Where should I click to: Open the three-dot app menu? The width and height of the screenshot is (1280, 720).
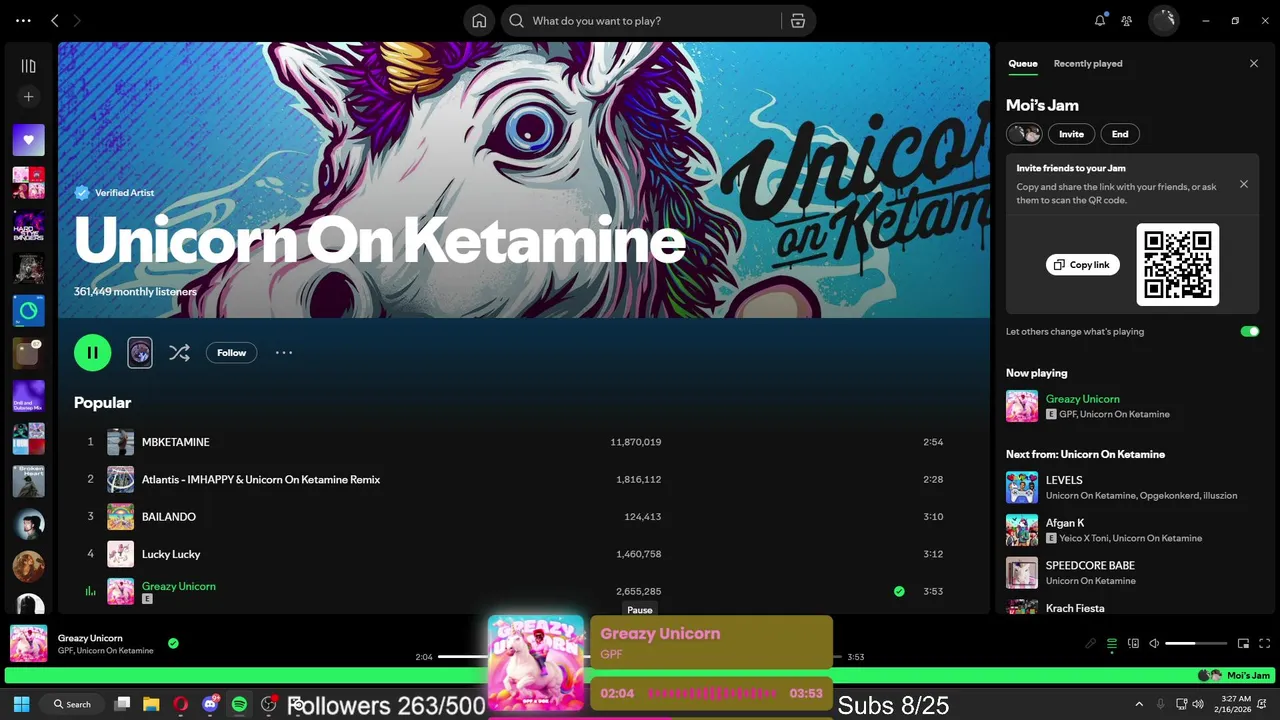pos(23,20)
